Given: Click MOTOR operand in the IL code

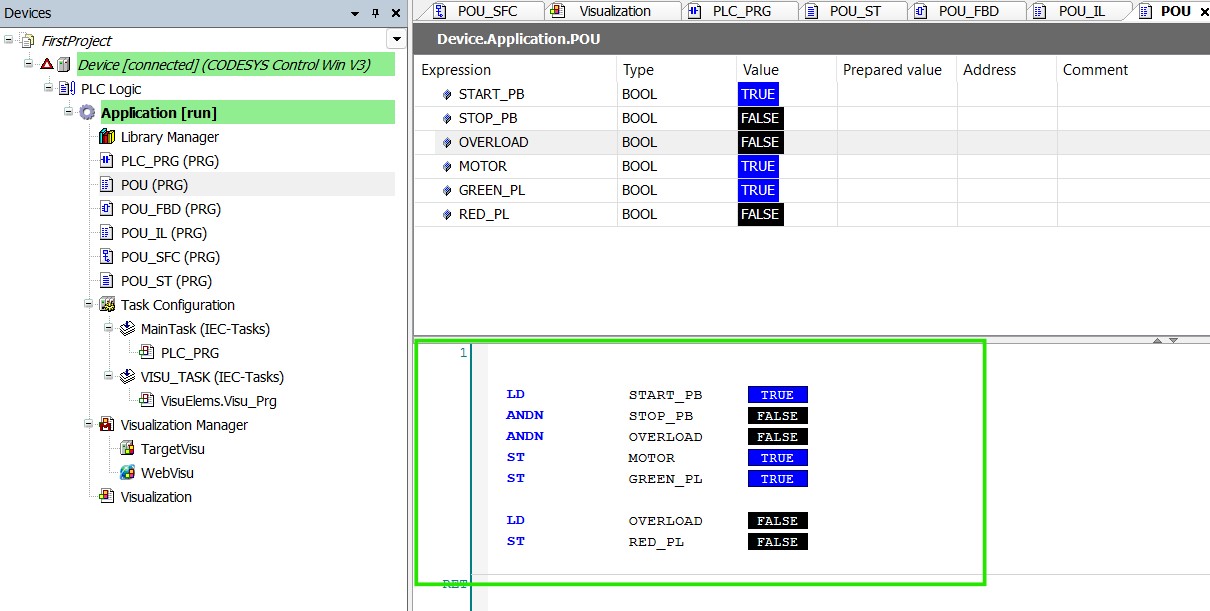Looking at the screenshot, I should point(652,458).
